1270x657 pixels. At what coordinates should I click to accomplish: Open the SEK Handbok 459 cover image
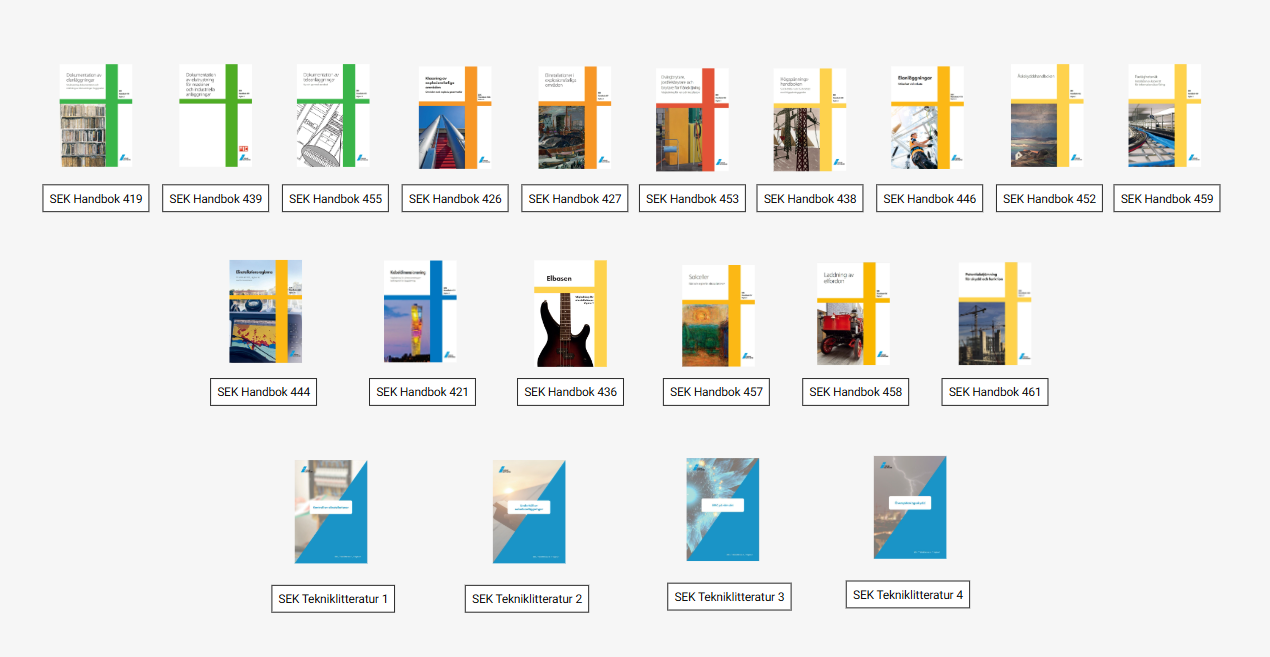[x=1164, y=116]
